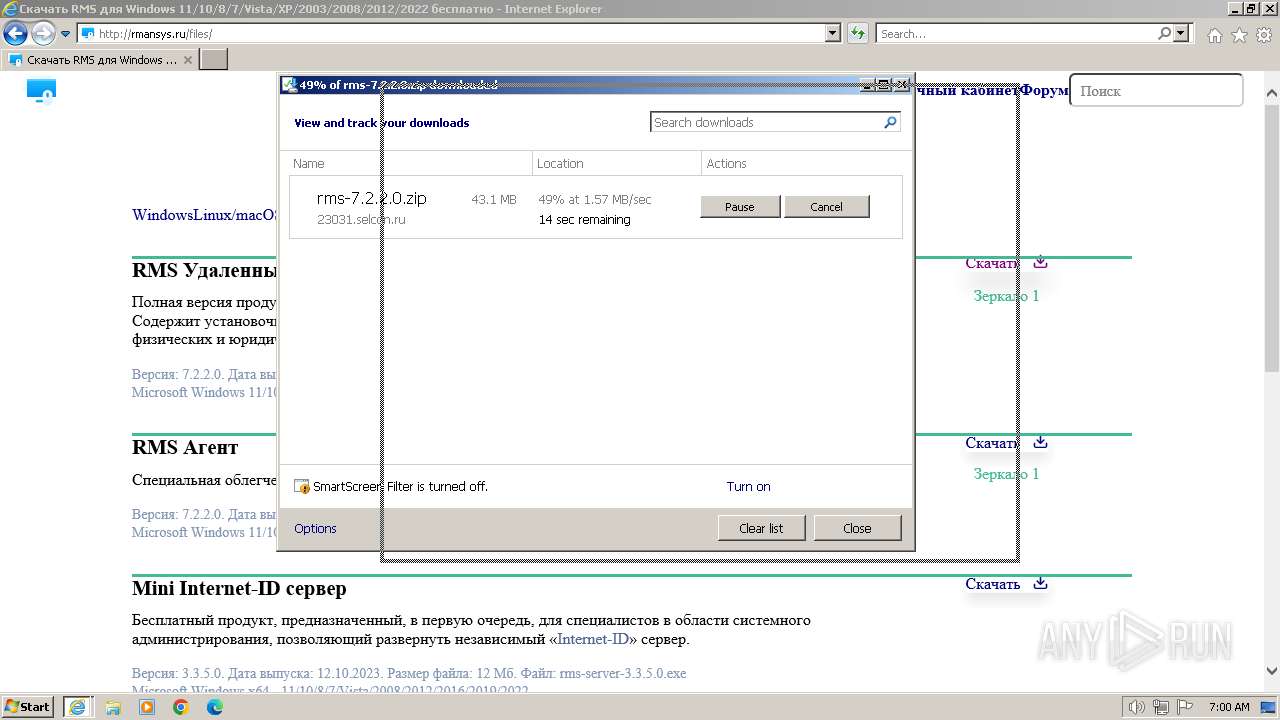The image size is (1280, 720).
Task: Click the magnifier icon in Search downloads
Action: 890,122
